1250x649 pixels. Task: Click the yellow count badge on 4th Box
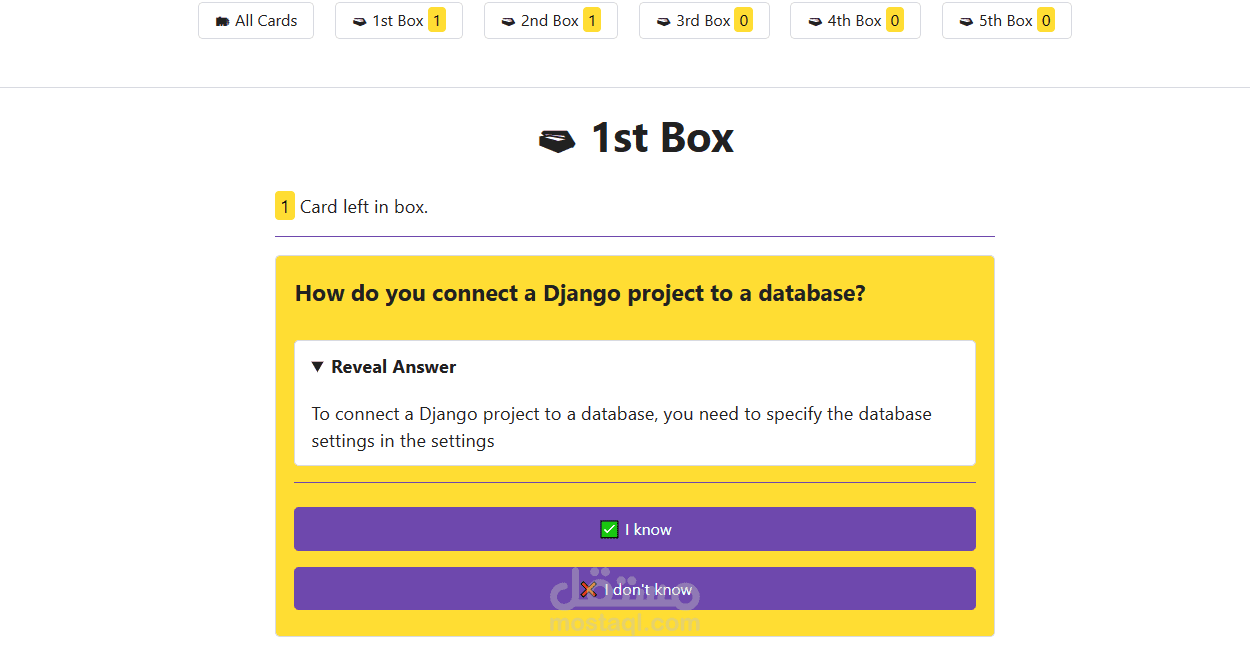click(894, 21)
